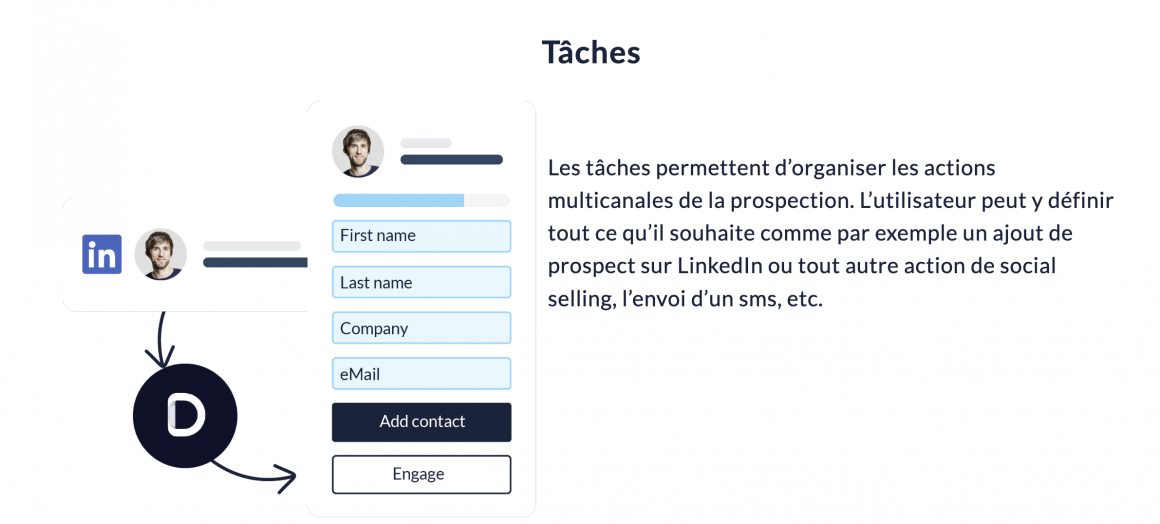This screenshot has height=524, width=1160.
Task: Focus the First name input field
Action: click(x=421, y=236)
